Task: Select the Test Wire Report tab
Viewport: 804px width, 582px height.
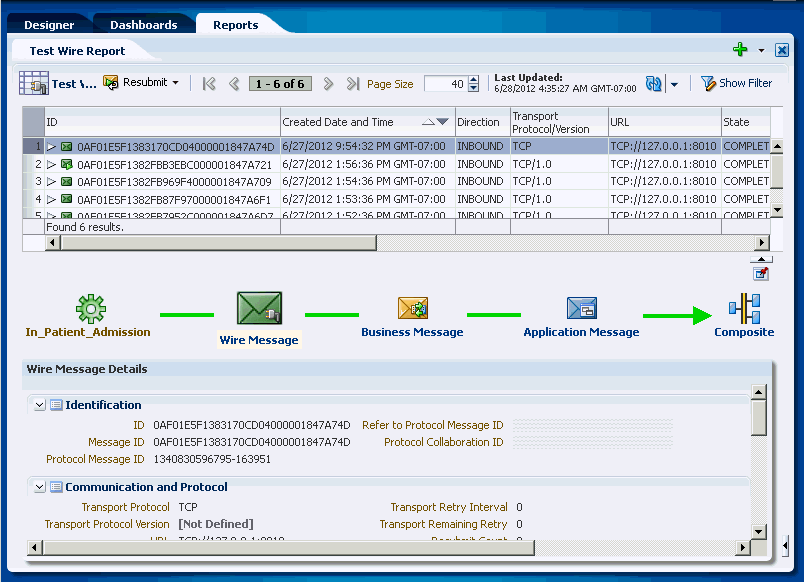Action: pos(77,51)
